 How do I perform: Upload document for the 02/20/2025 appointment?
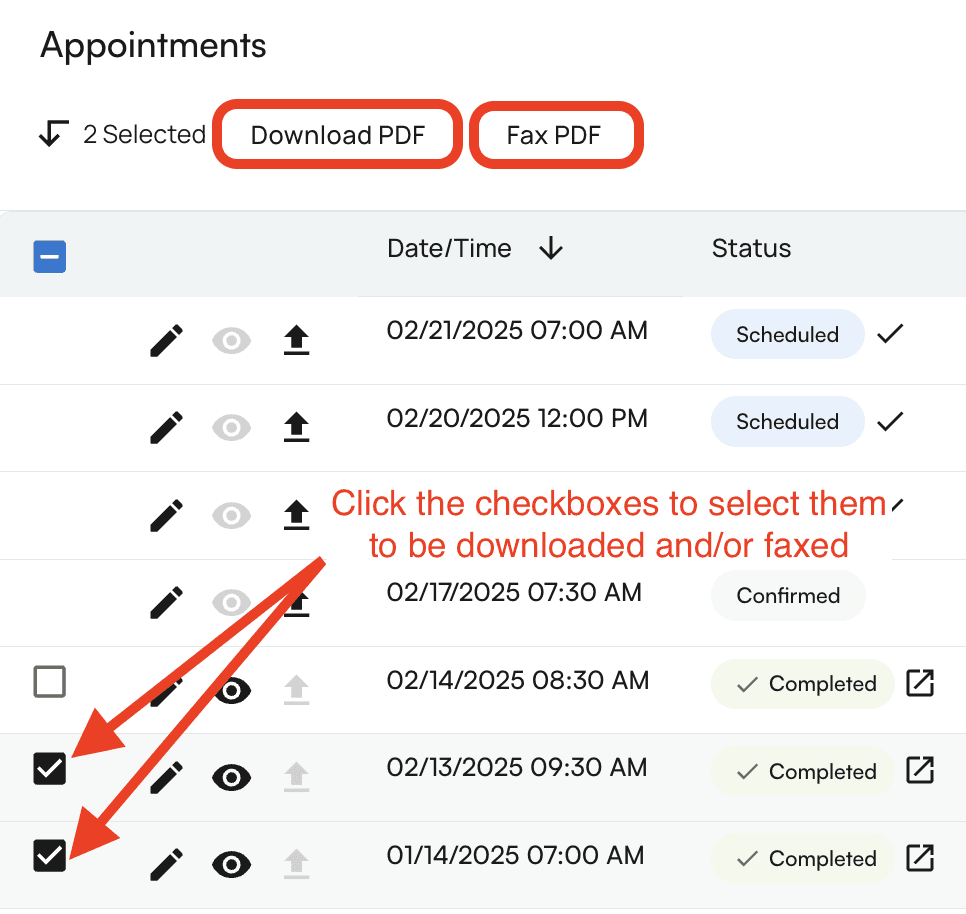tap(296, 427)
